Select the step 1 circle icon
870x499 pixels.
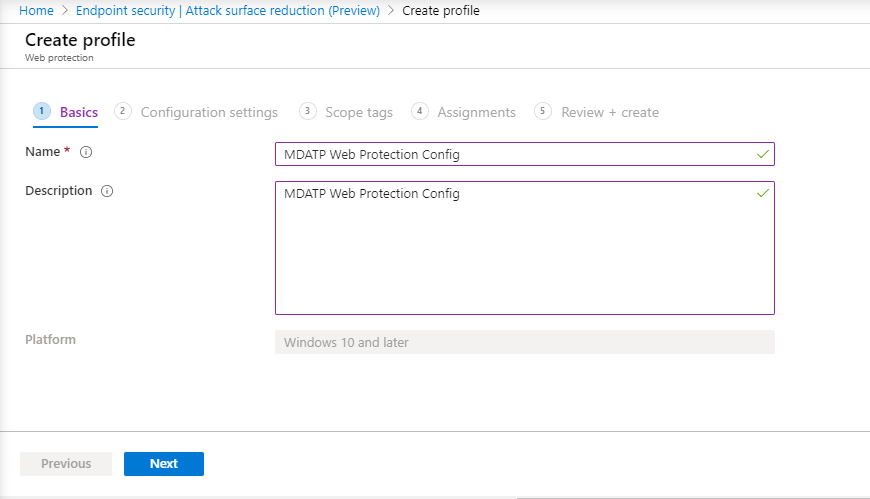pyautogui.click(x=42, y=111)
